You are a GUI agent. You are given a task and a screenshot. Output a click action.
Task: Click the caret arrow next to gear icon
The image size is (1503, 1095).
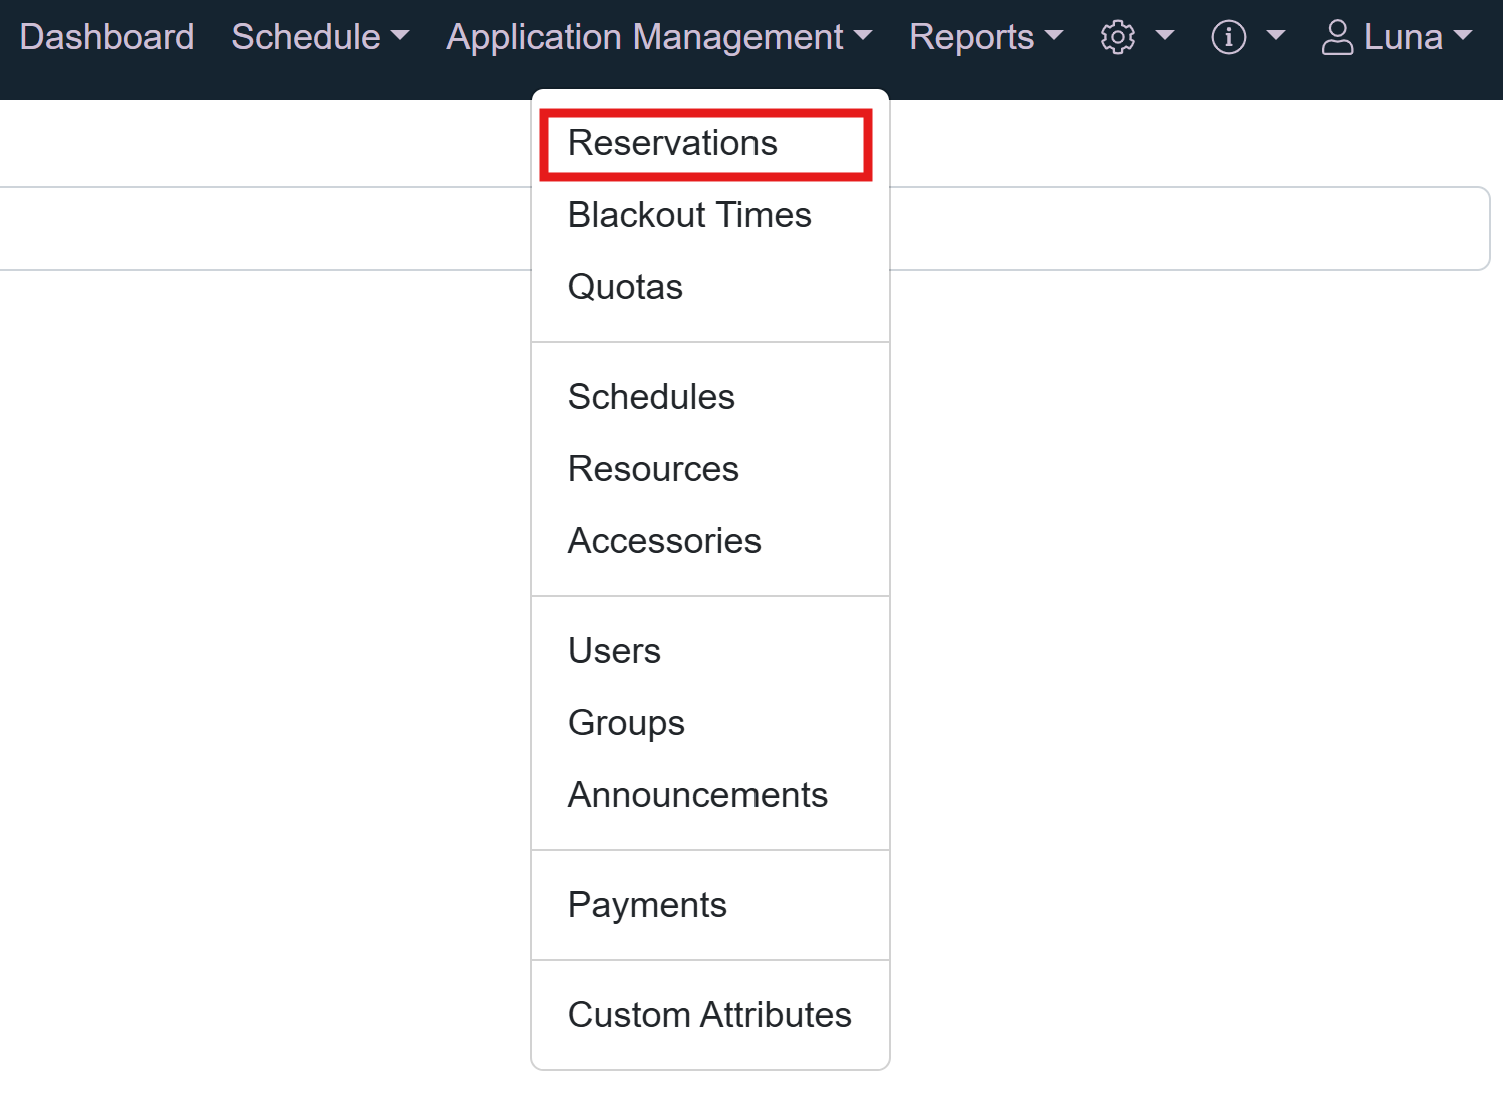coord(1164,37)
